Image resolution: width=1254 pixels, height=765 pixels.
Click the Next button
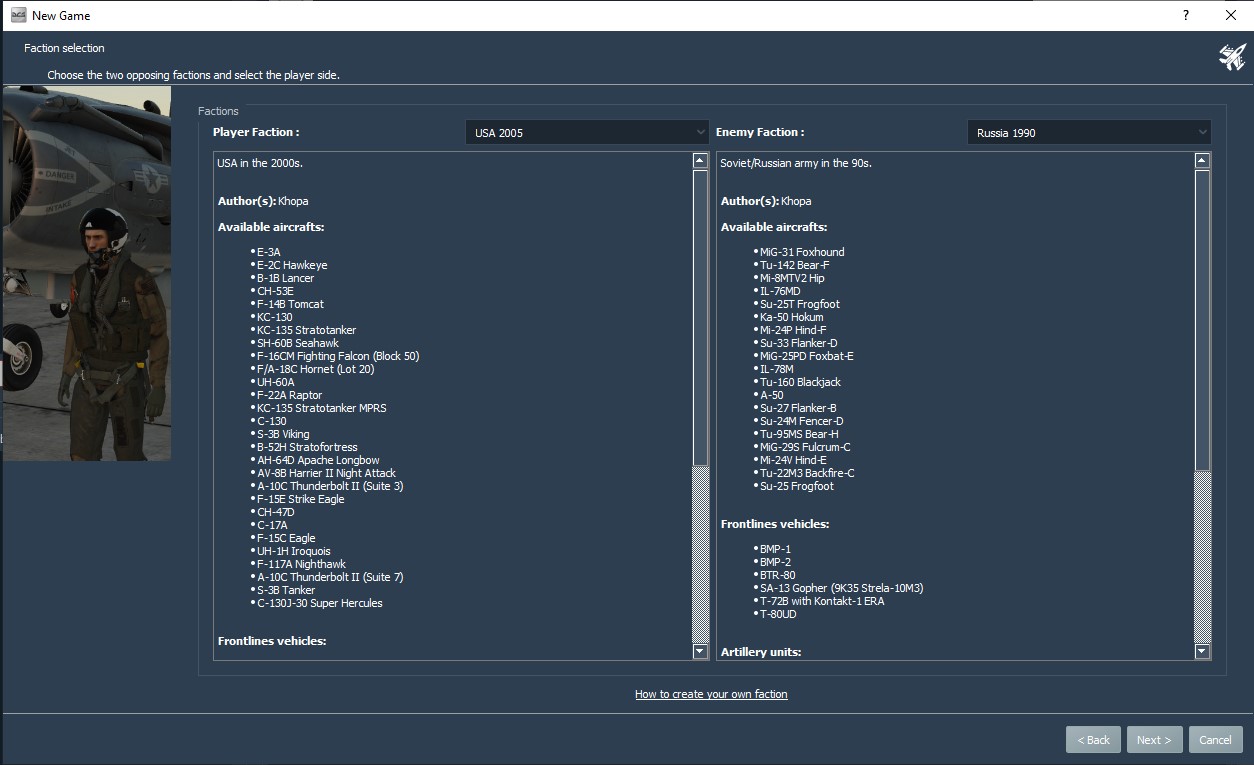pyautogui.click(x=1154, y=739)
